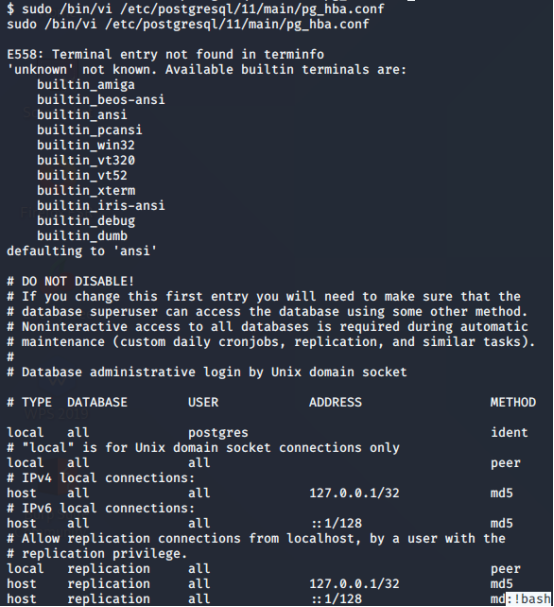Click the "defaulting to 'ansi'" message
This screenshot has width=554, height=607.
click(82, 251)
